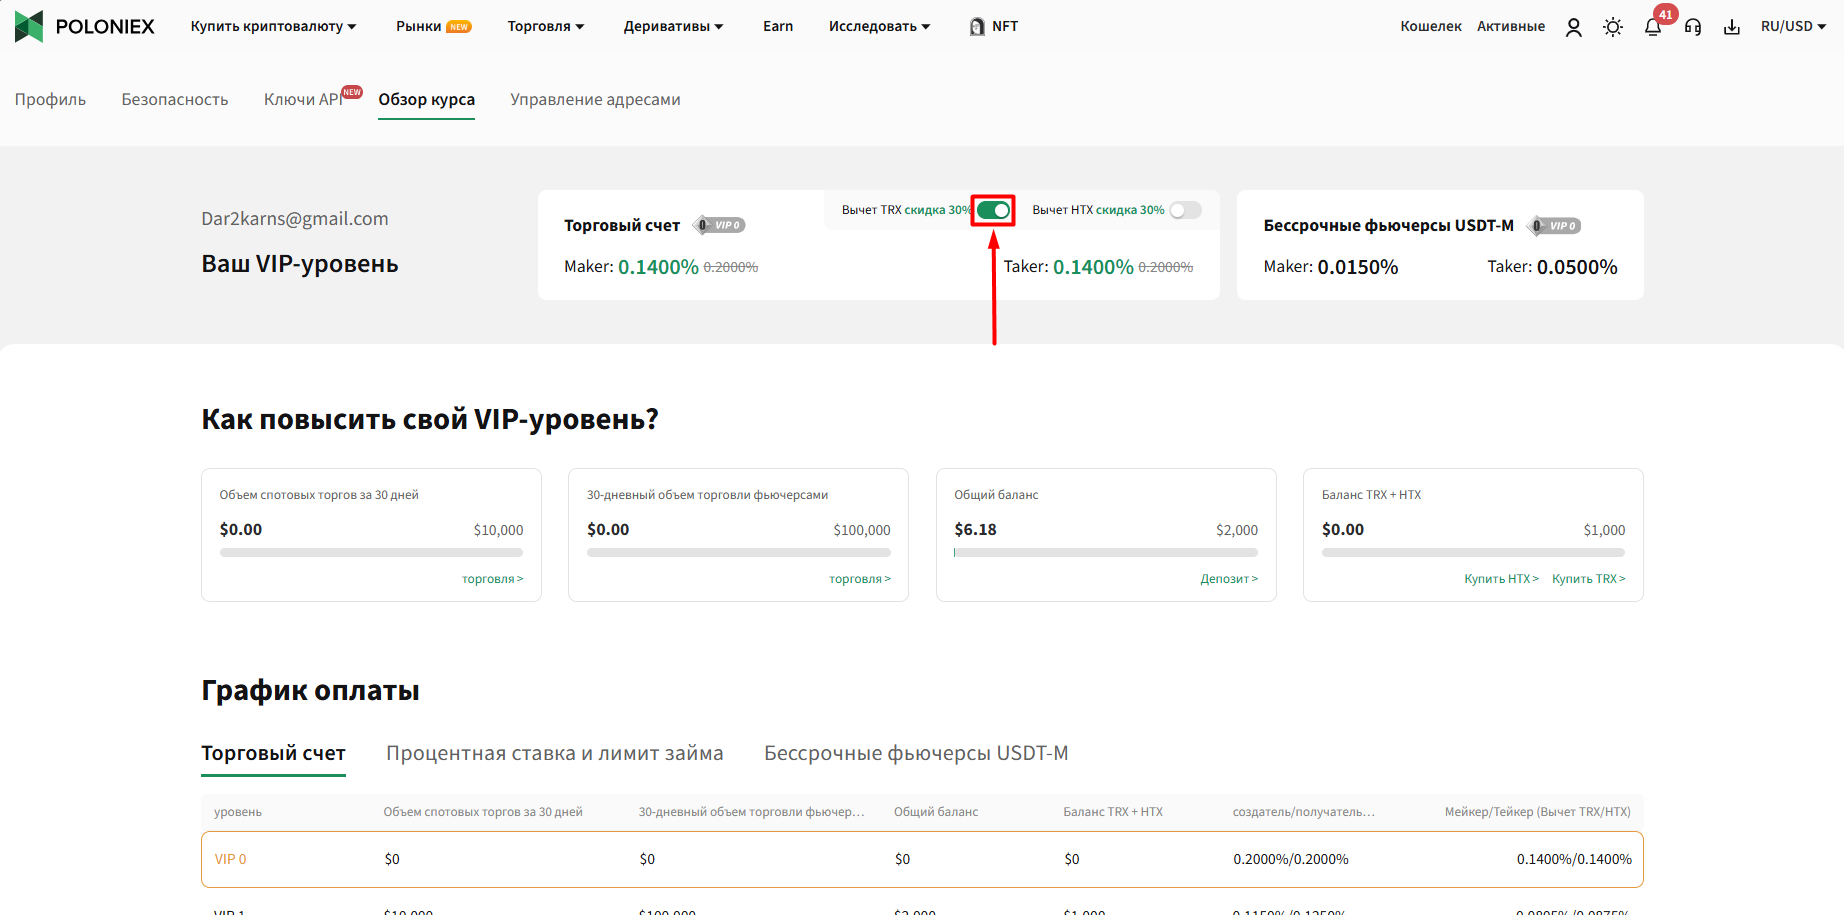Click the download app icon
The width and height of the screenshot is (1844, 915).
tap(1732, 27)
